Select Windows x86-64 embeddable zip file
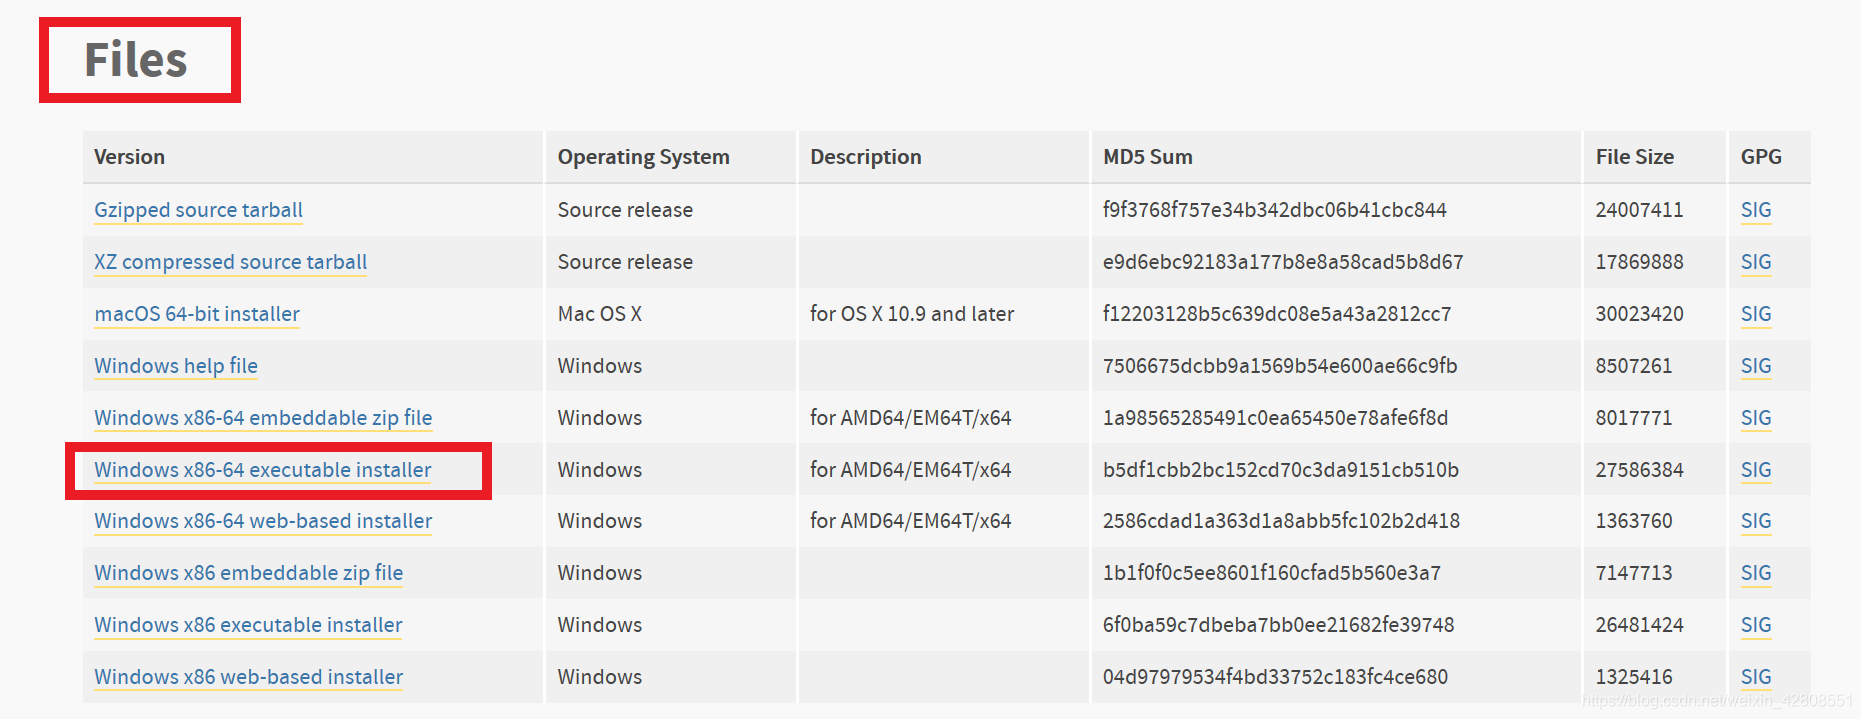 pyautogui.click(x=263, y=418)
